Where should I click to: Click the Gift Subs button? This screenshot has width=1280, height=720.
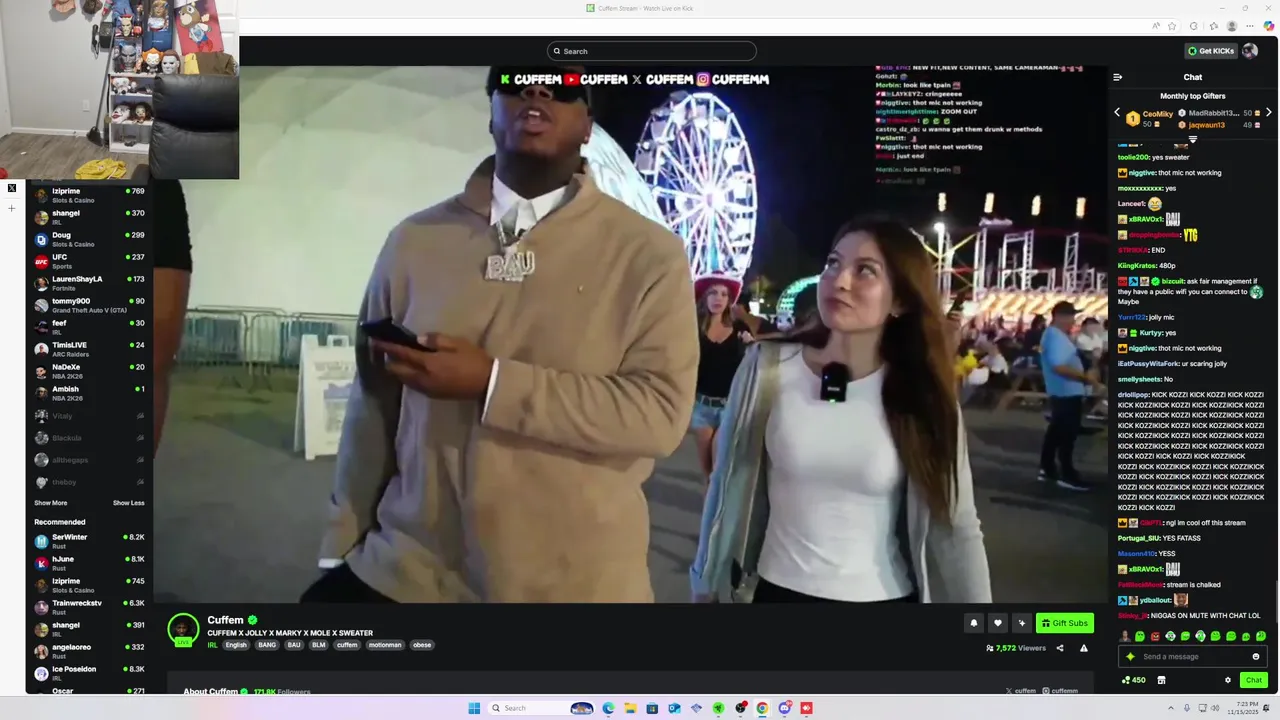pyautogui.click(x=1065, y=623)
